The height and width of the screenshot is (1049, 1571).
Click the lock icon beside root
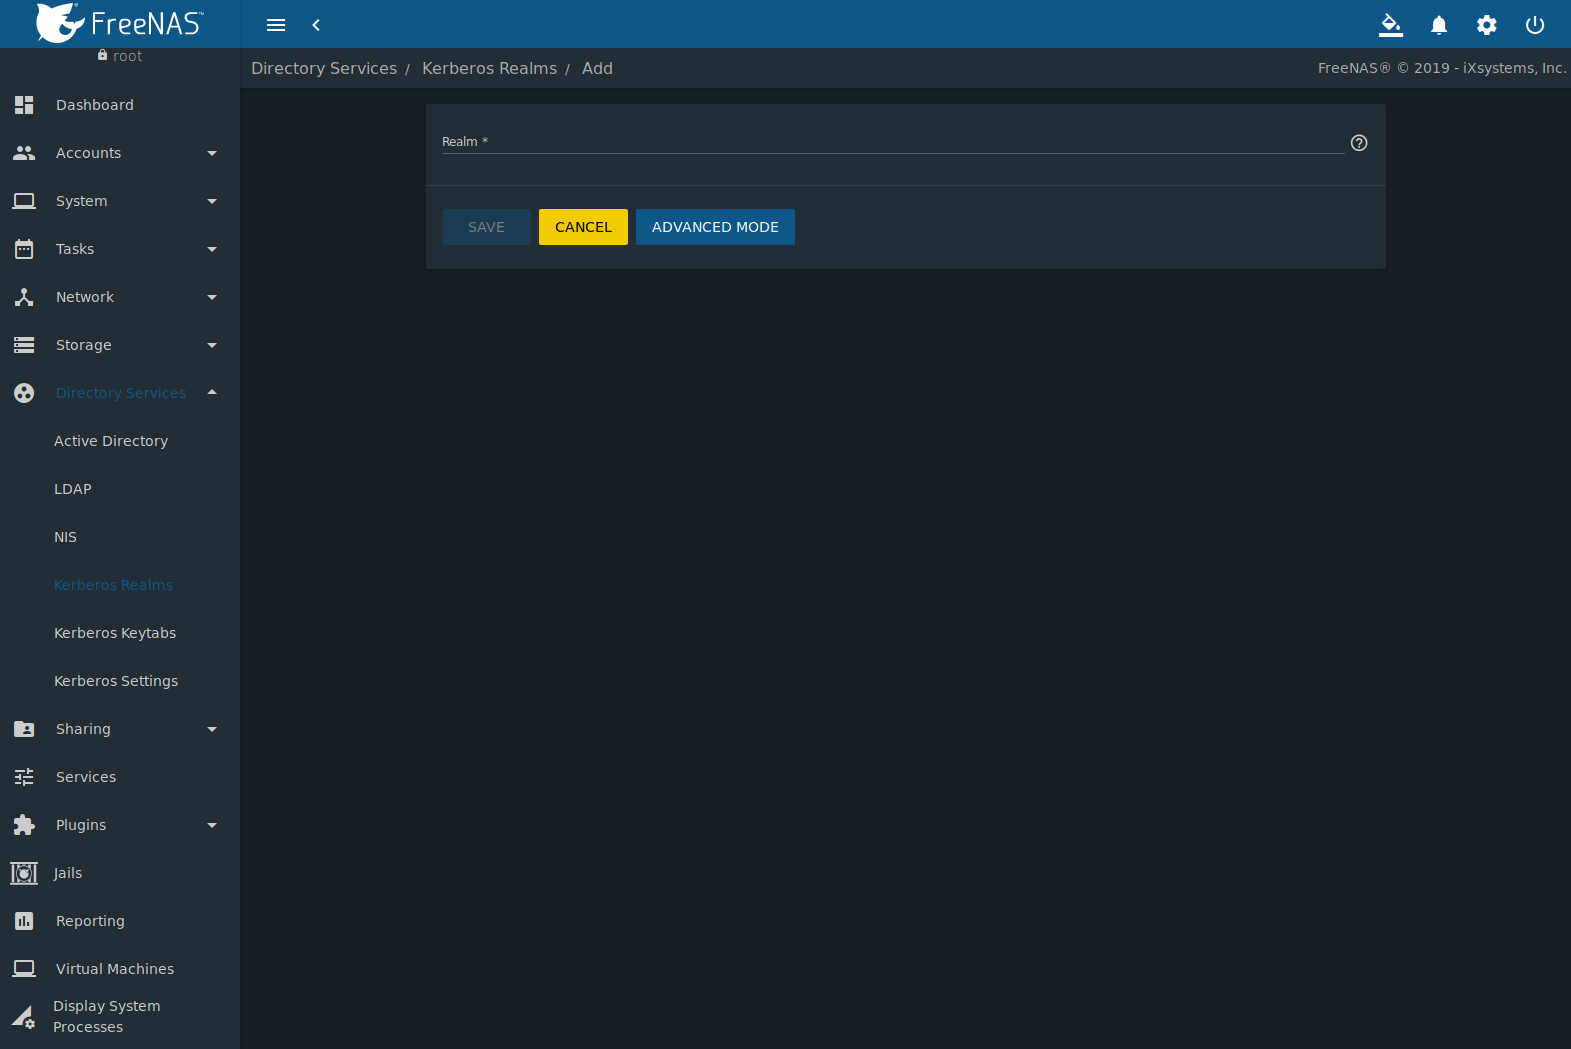(x=102, y=55)
